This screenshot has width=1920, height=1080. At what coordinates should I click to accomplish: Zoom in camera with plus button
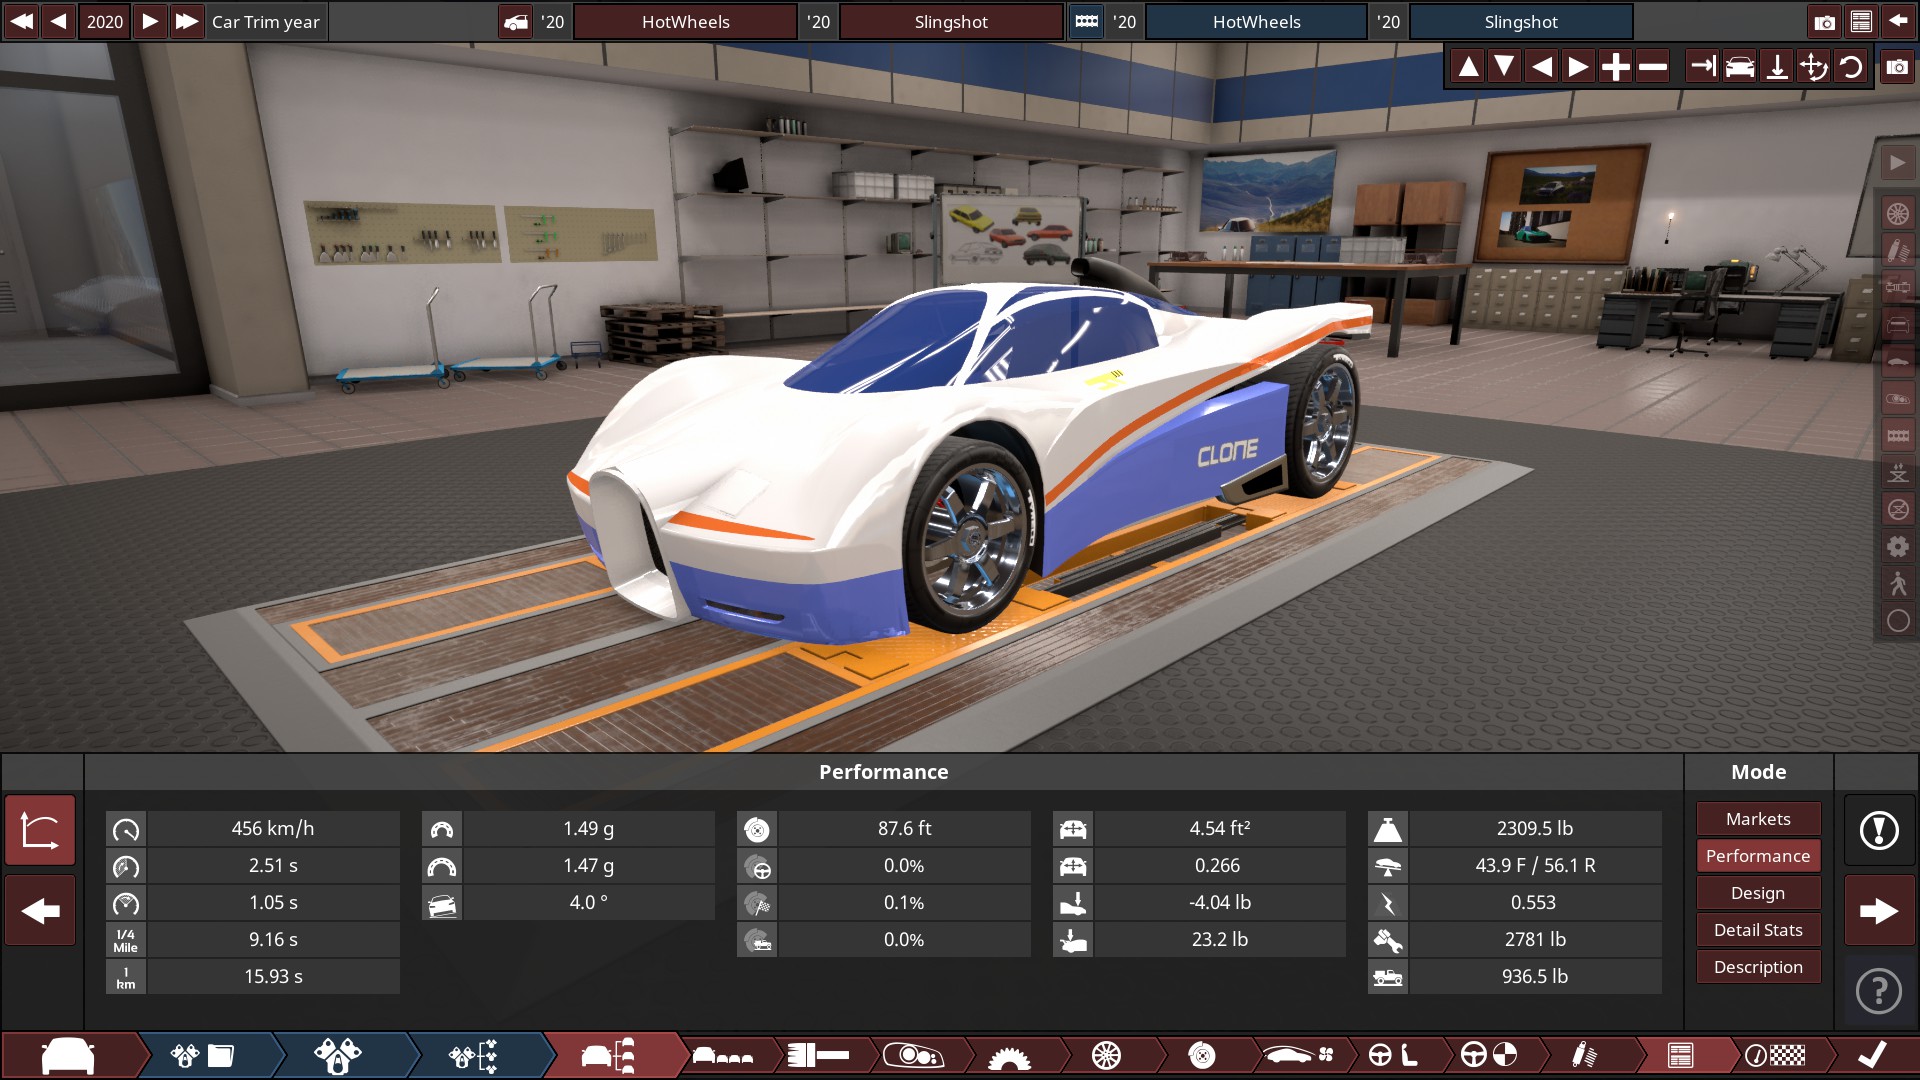pos(1615,67)
